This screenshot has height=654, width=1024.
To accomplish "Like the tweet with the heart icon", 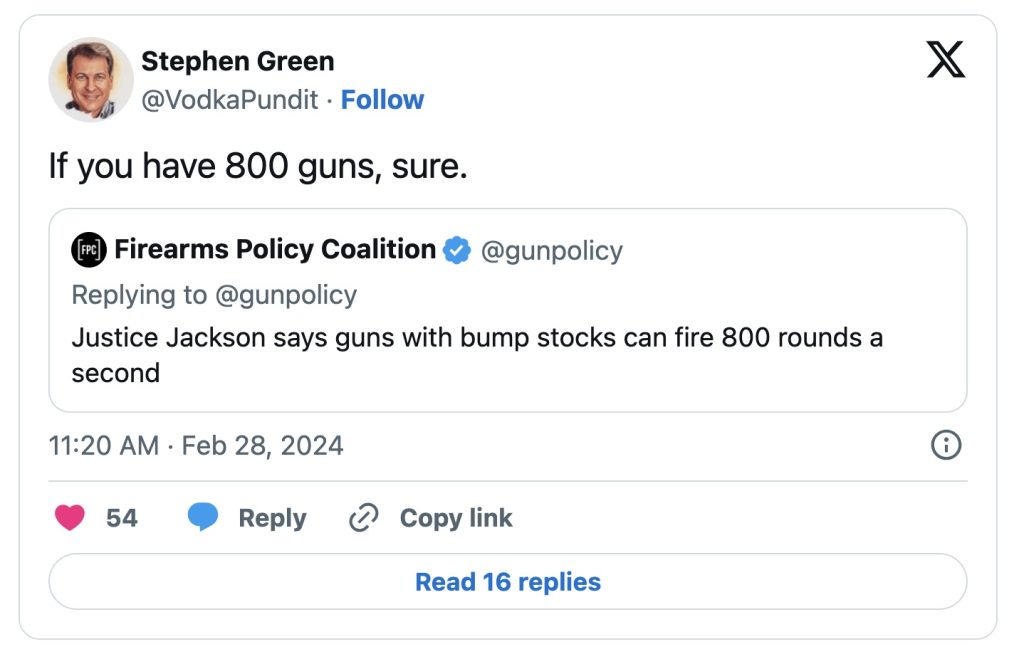I will (x=69, y=518).
